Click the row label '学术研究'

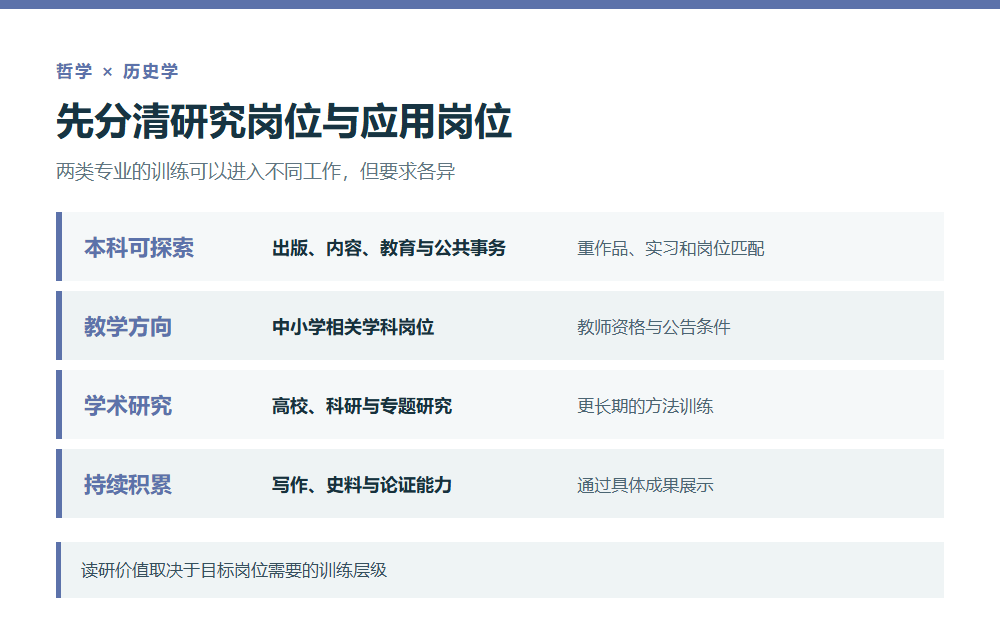(128, 405)
